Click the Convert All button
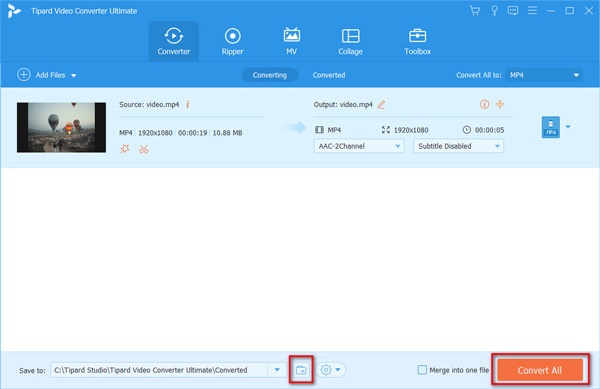Screen dimensions: 600x389 click(x=540, y=370)
